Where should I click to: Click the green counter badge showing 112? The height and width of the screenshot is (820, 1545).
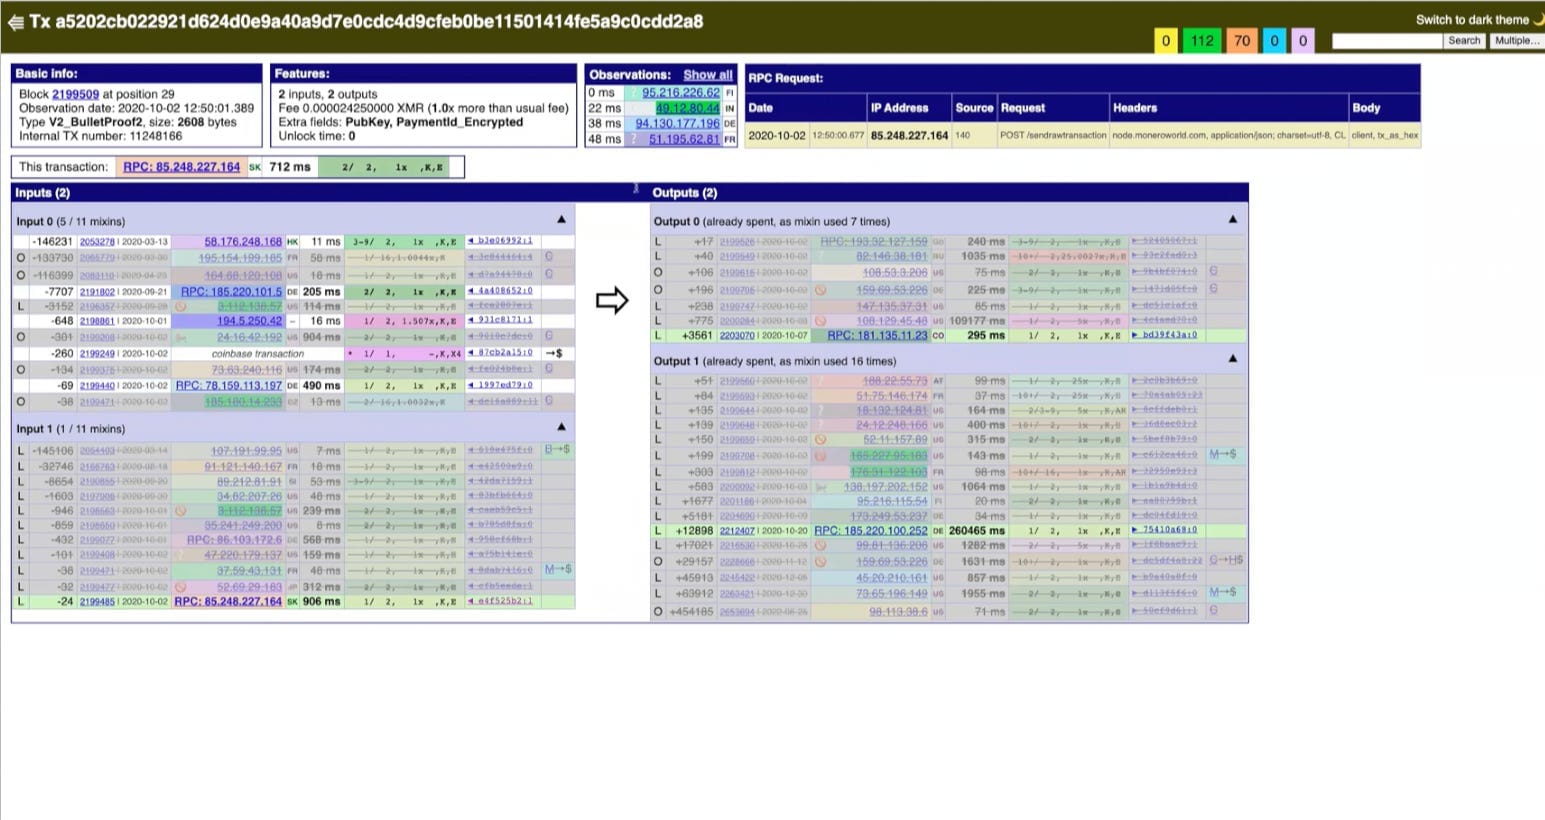(x=1202, y=41)
